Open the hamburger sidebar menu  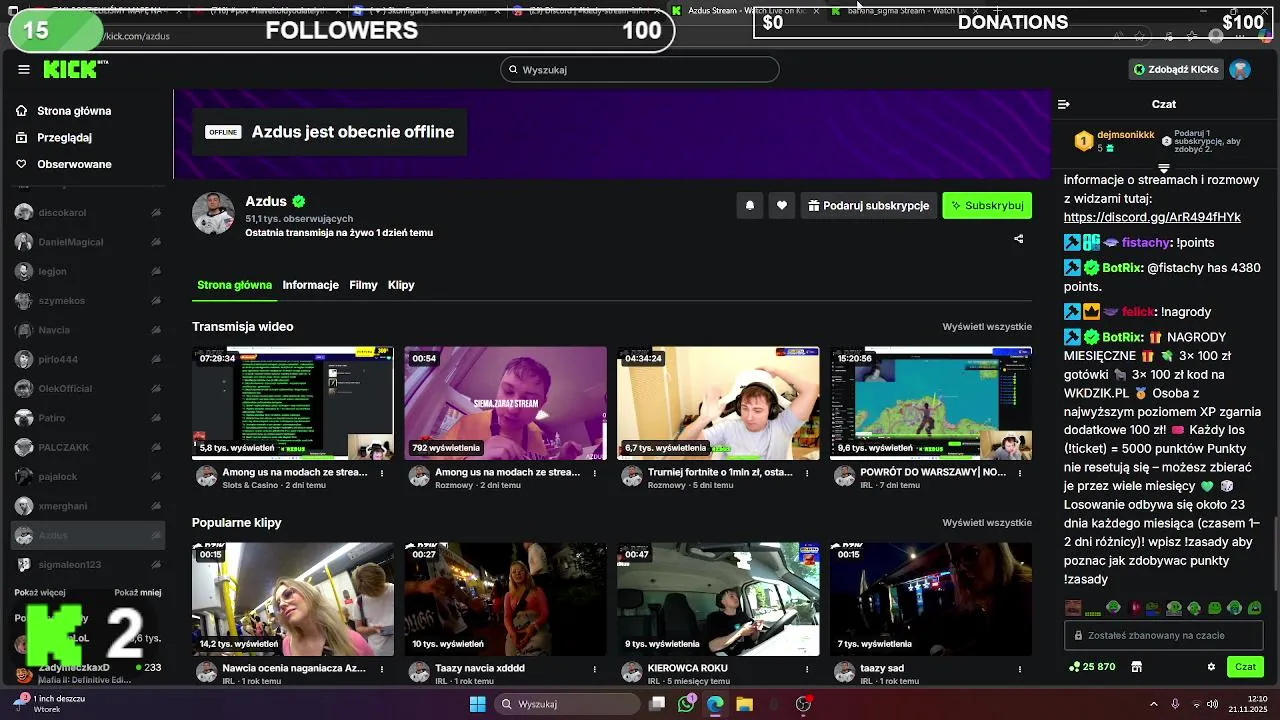pos(24,70)
